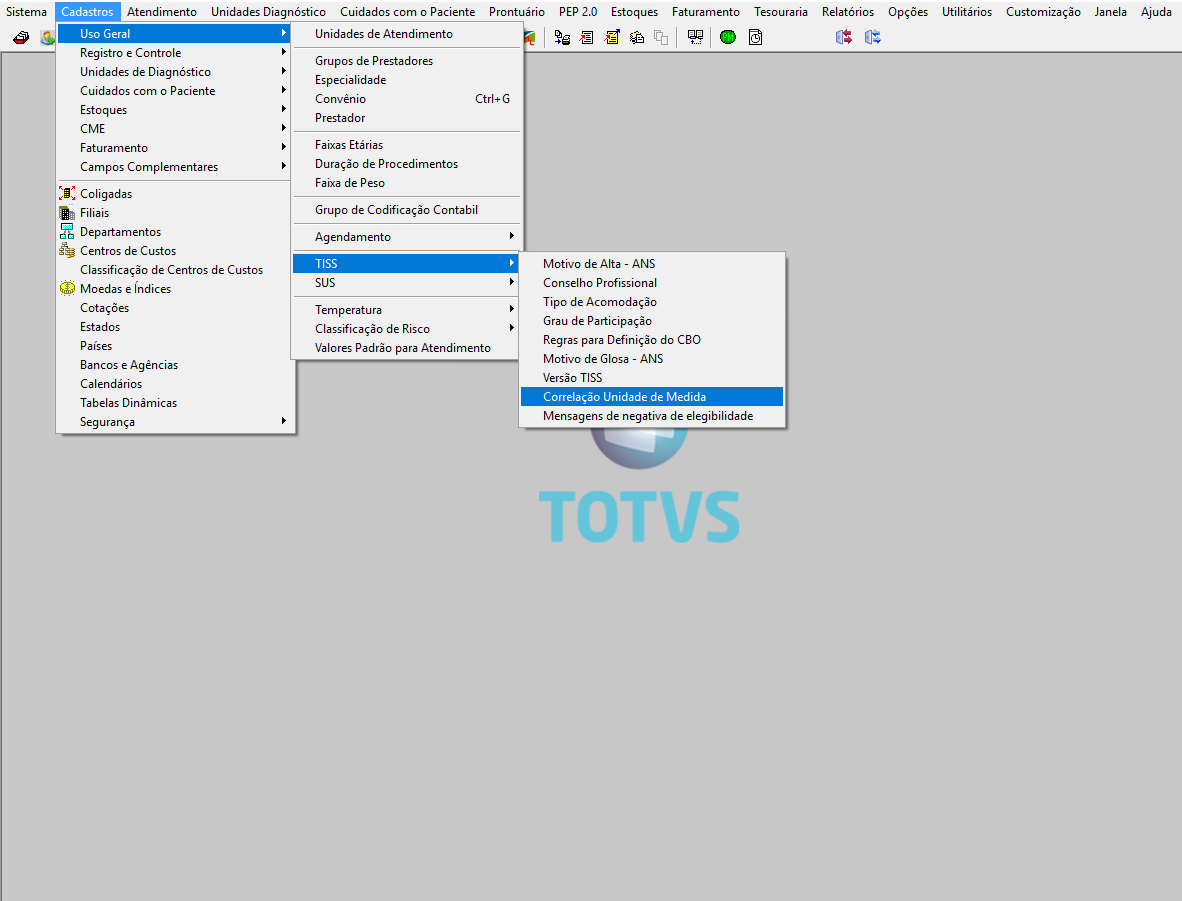The width and height of the screenshot is (1182, 901).
Task: Open Centros de Custos icon entry
Action: pyautogui.click(x=67, y=250)
